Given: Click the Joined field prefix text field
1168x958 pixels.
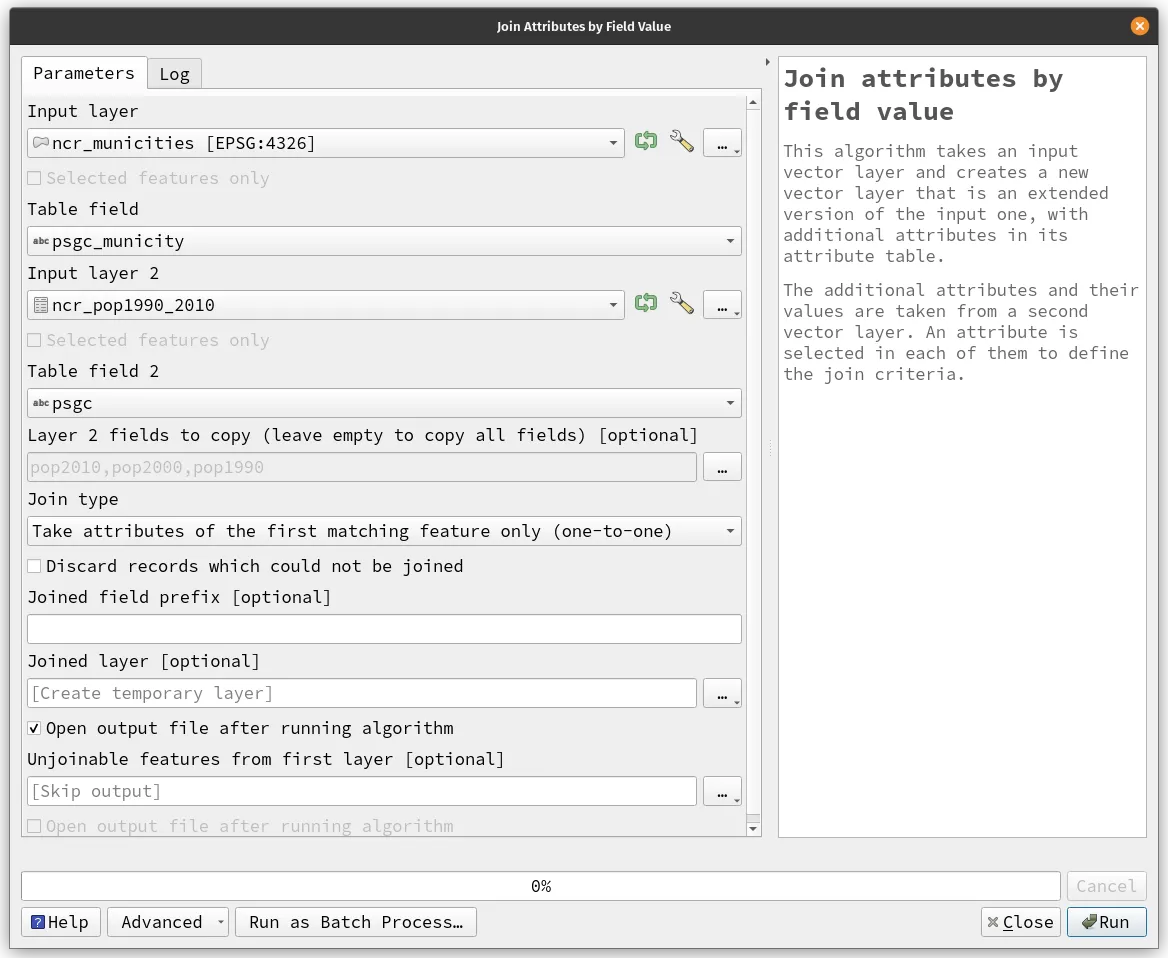Looking at the screenshot, I should tap(384, 629).
